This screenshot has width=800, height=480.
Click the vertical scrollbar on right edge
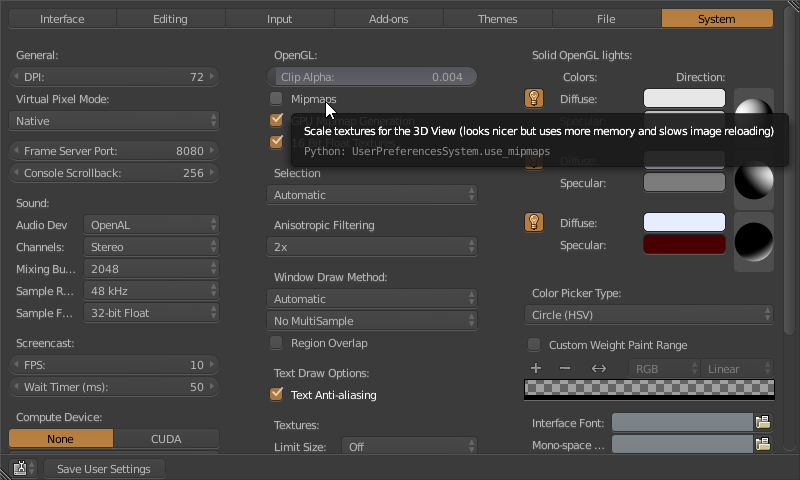pos(790,168)
